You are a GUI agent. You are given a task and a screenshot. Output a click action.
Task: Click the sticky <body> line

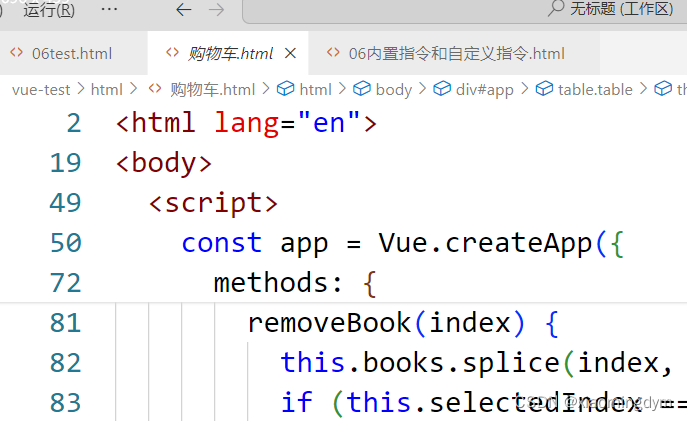(164, 163)
